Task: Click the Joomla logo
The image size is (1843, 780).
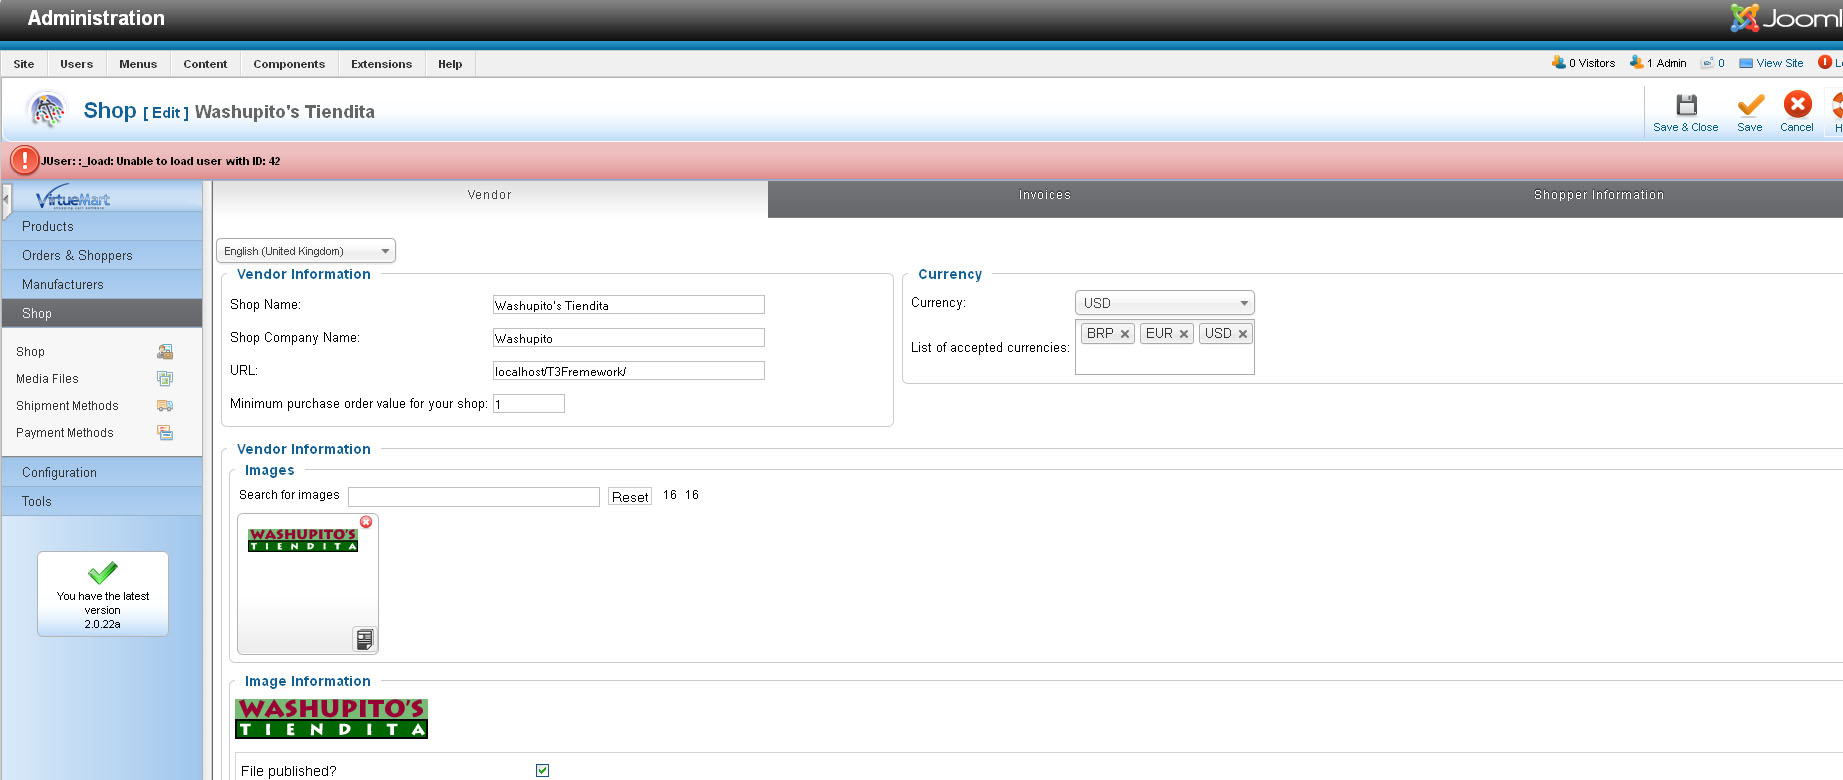Action: click(1786, 18)
